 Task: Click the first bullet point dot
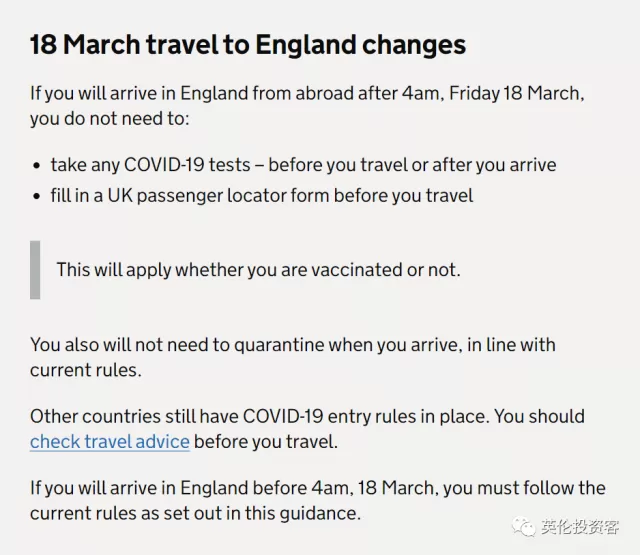[37, 166]
